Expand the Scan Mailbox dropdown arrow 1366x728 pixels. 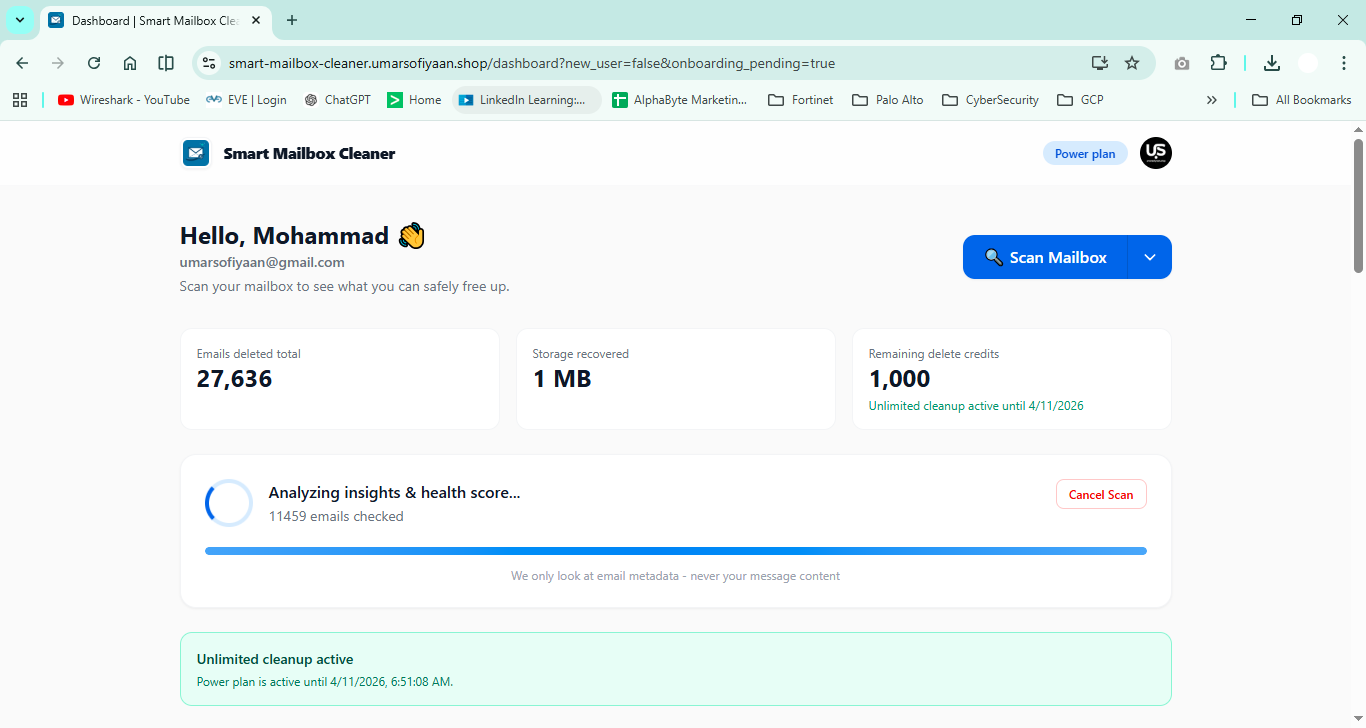tap(1150, 257)
